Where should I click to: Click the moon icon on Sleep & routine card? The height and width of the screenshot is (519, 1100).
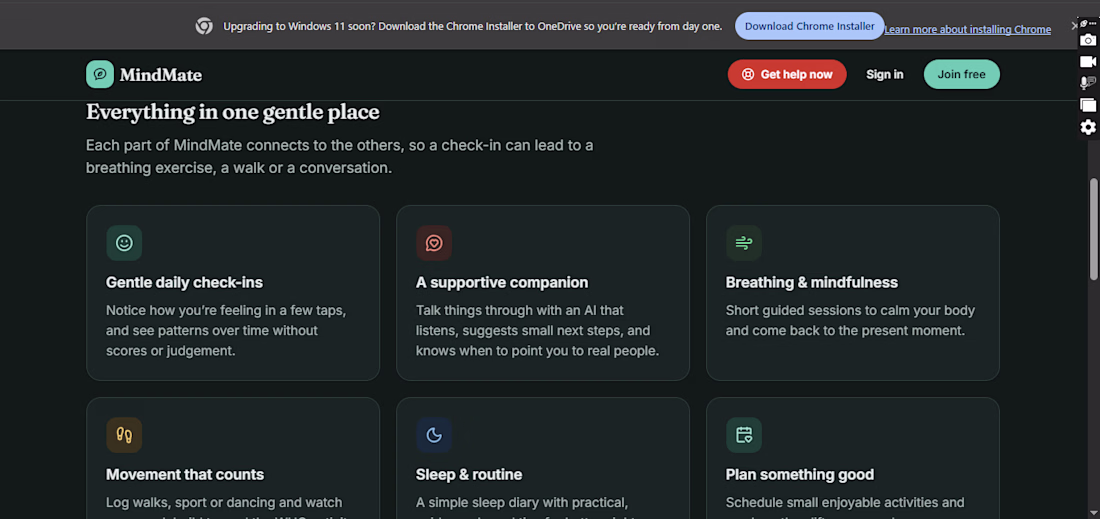pos(434,435)
